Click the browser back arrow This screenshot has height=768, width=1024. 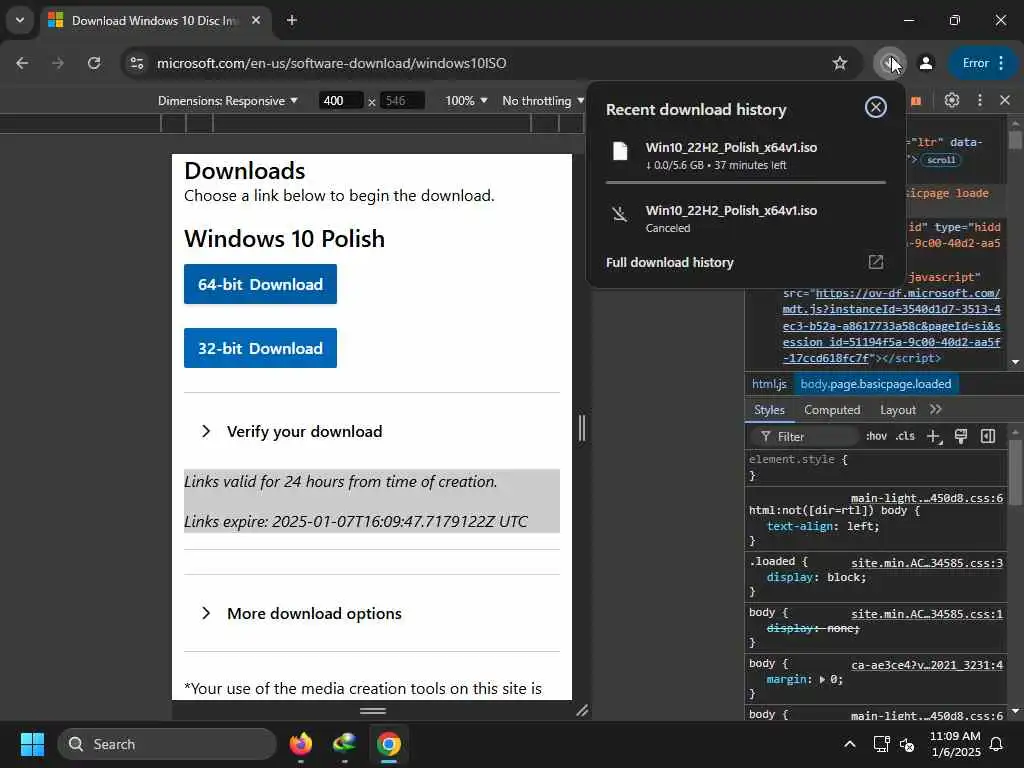[x=22, y=63]
